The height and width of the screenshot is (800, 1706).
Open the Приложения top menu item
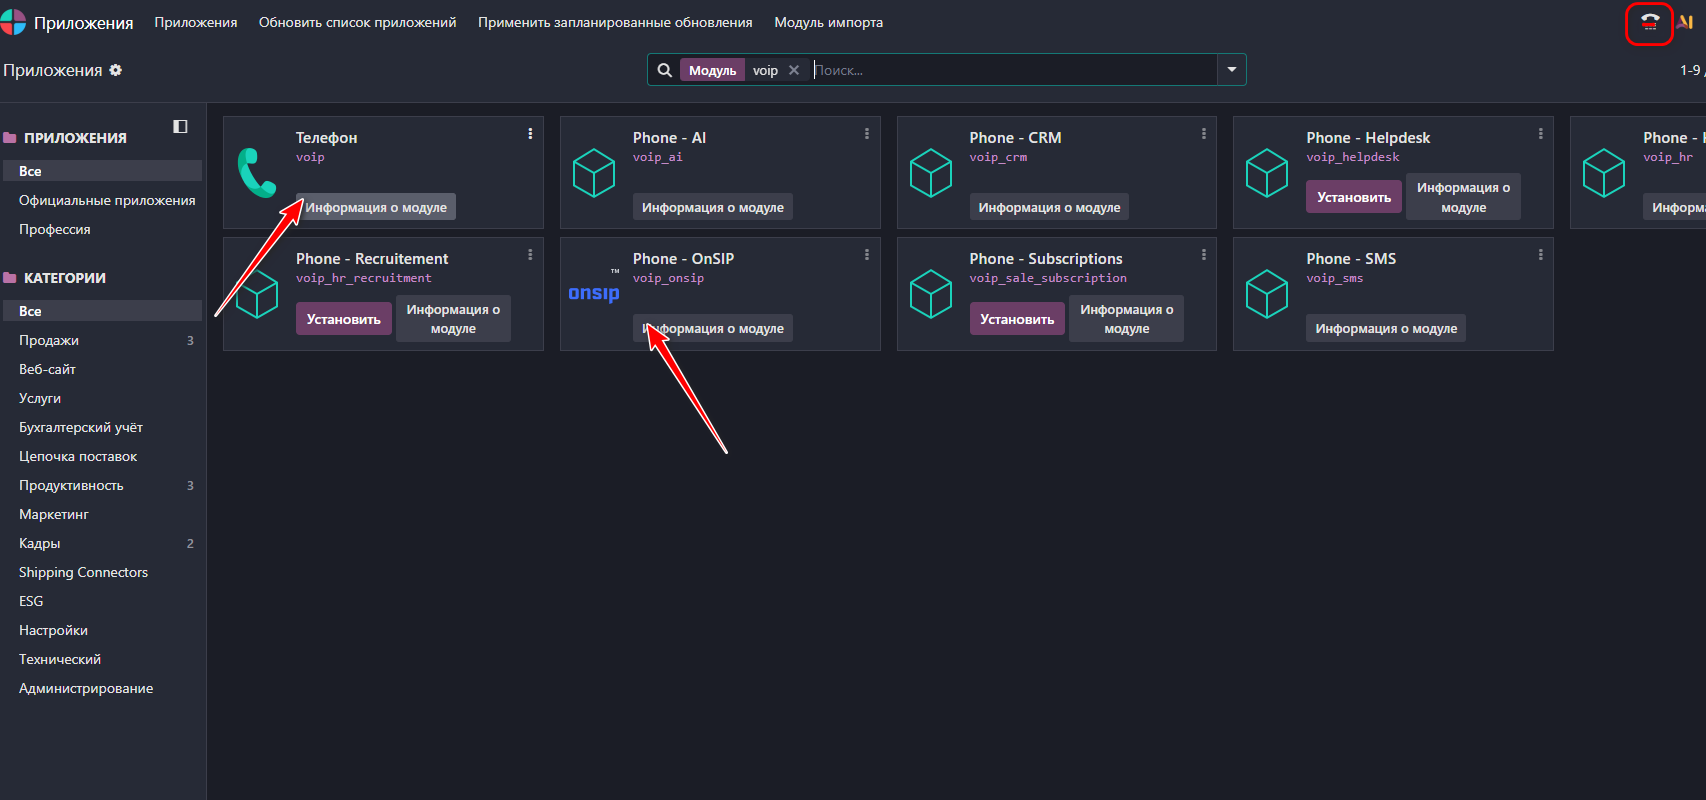click(196, 22)
